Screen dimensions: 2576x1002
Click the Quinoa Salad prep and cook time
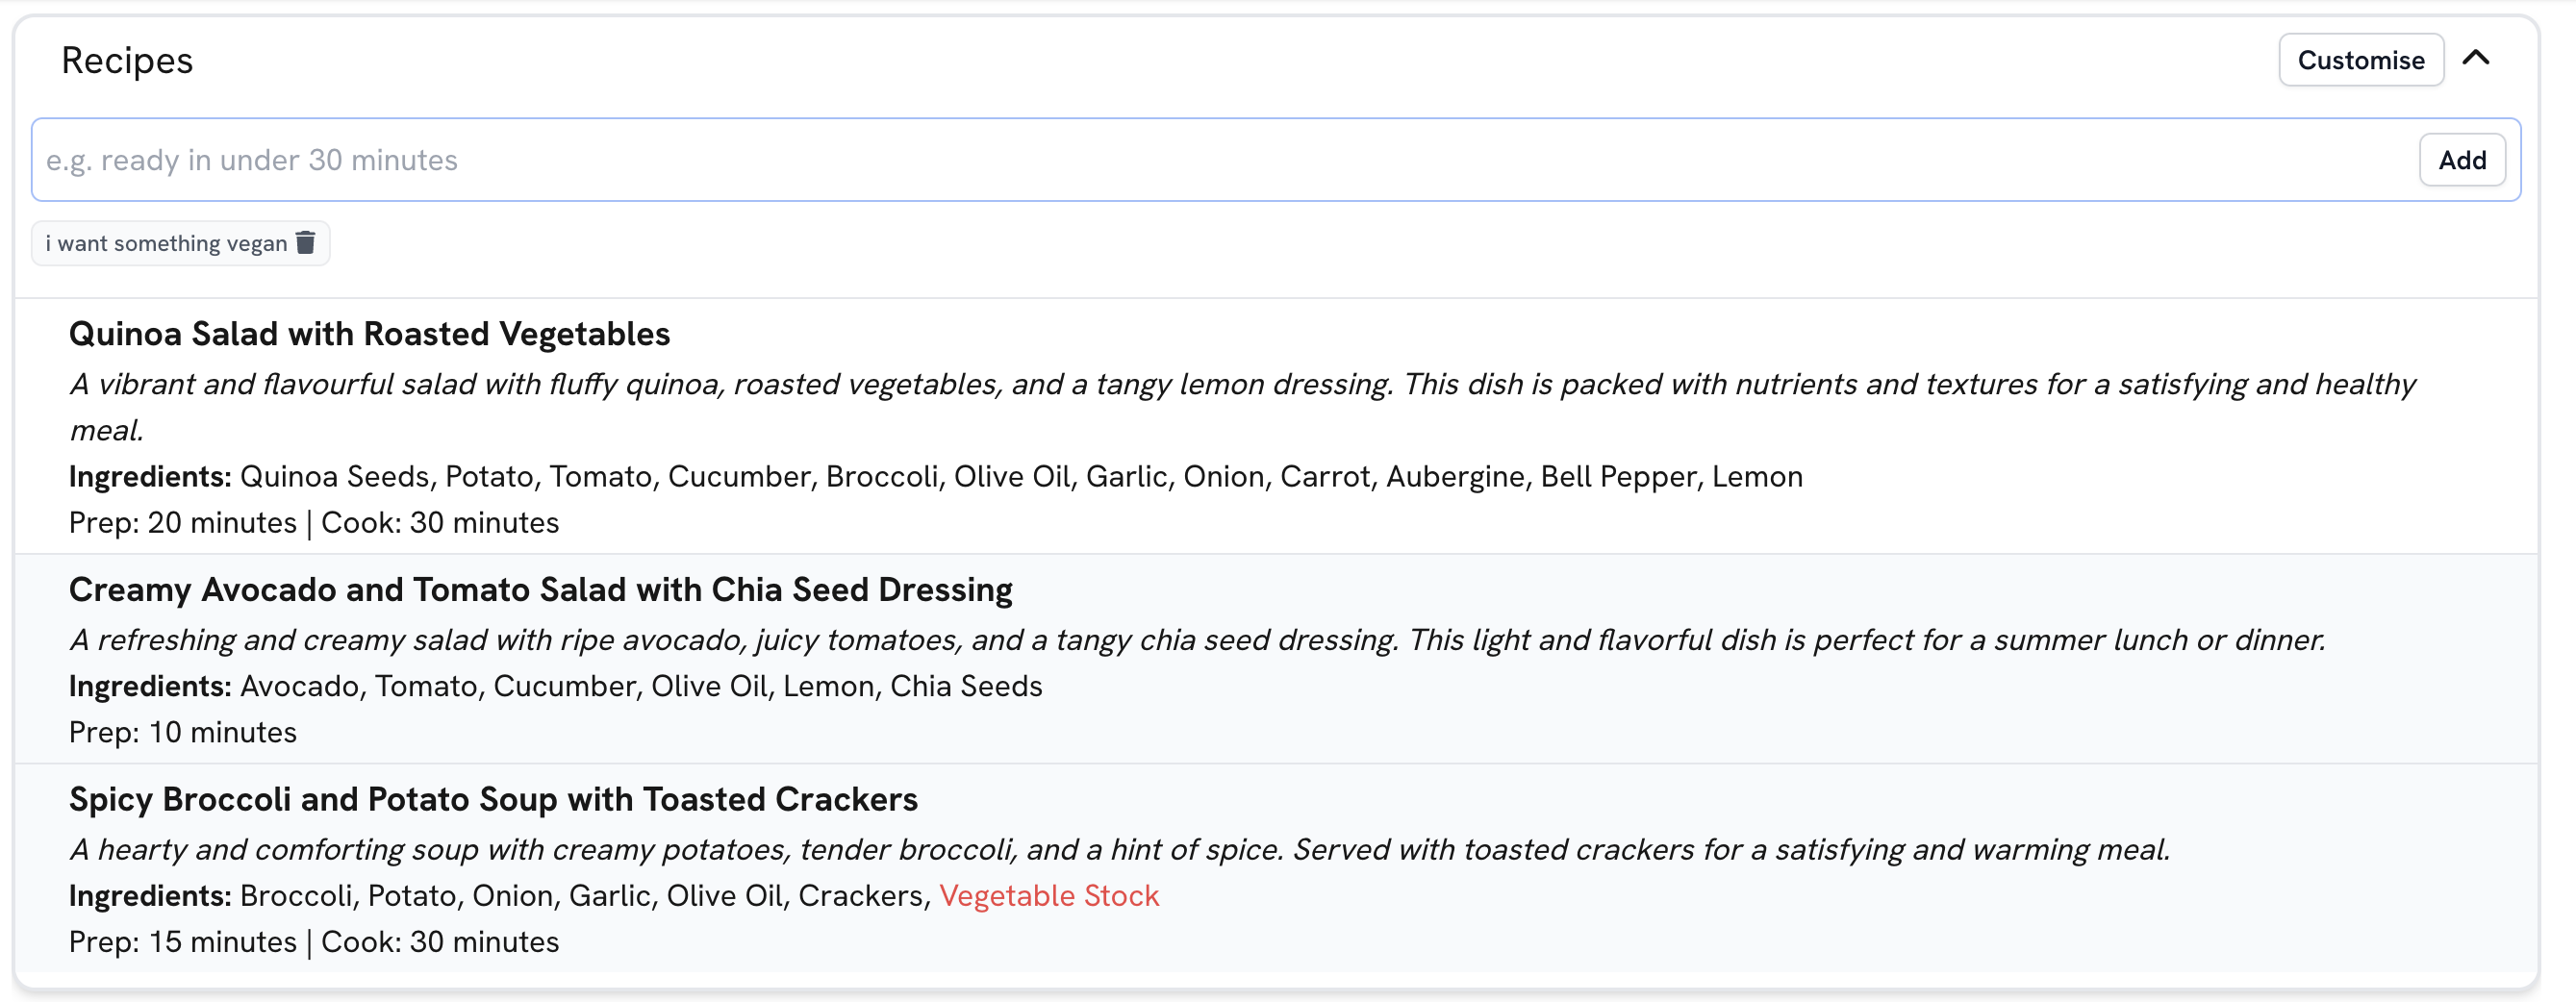coord(313,523)
